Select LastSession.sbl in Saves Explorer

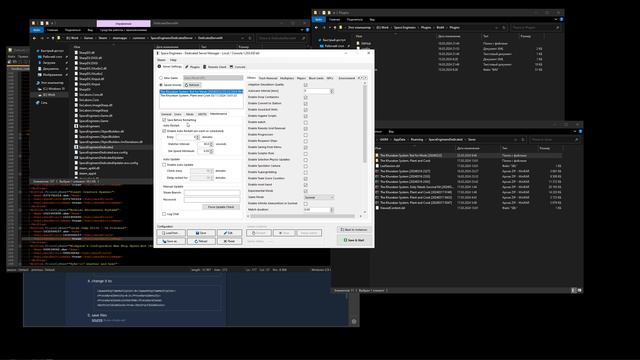390,166
